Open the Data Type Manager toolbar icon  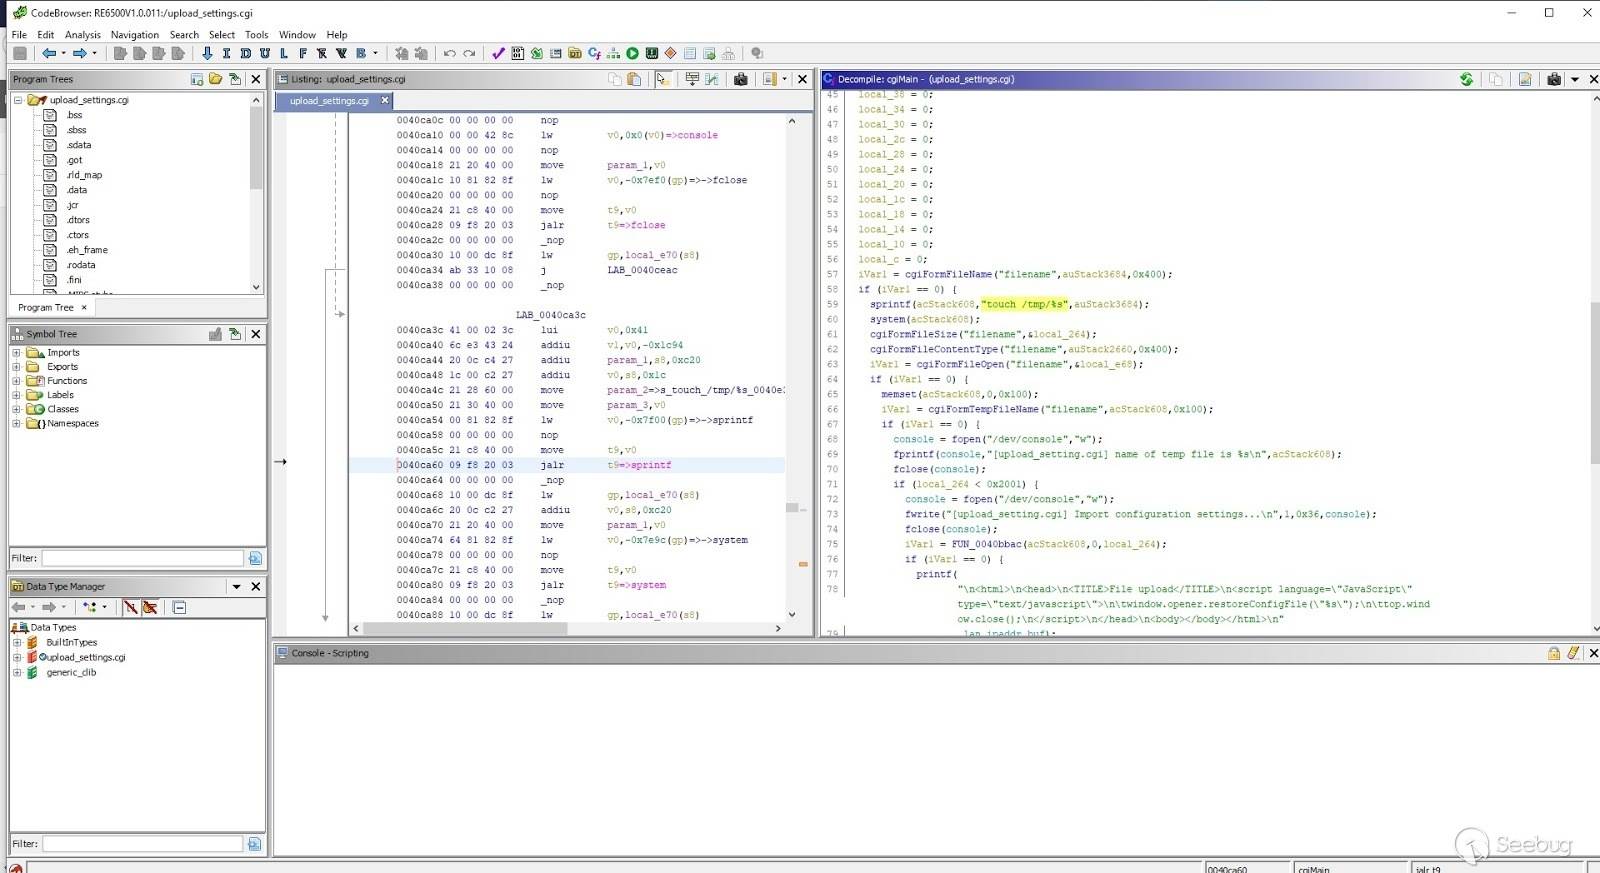[x=575, y=54]
